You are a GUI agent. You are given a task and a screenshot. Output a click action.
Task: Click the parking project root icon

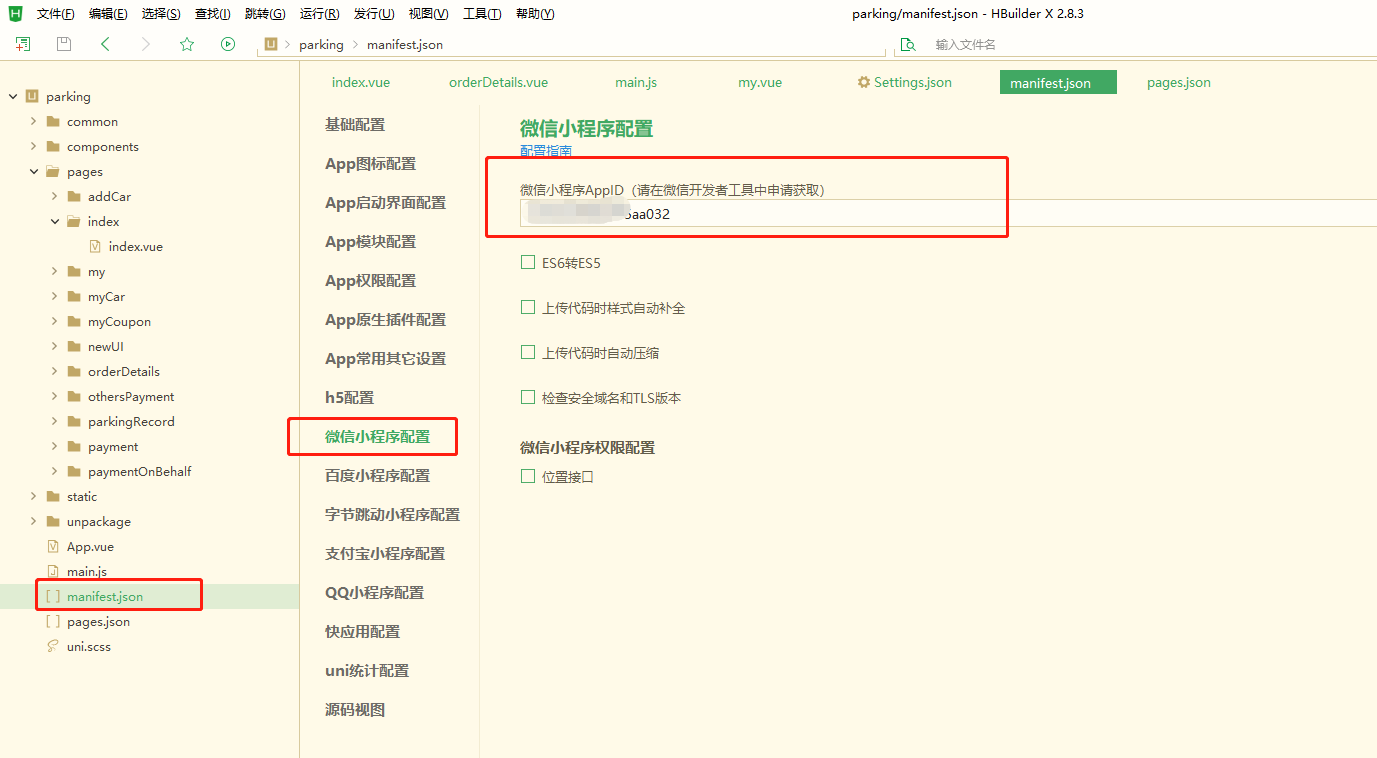click(x=32, y=97)
